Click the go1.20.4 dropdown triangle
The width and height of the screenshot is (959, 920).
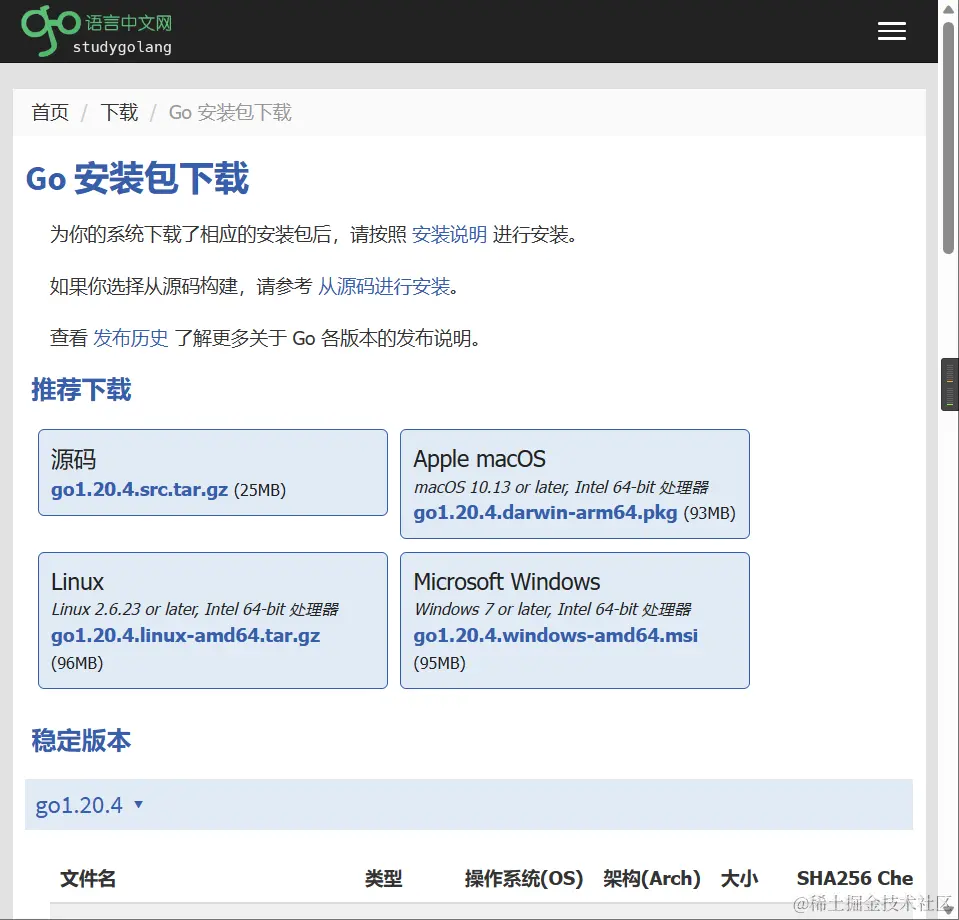(138, 804)
